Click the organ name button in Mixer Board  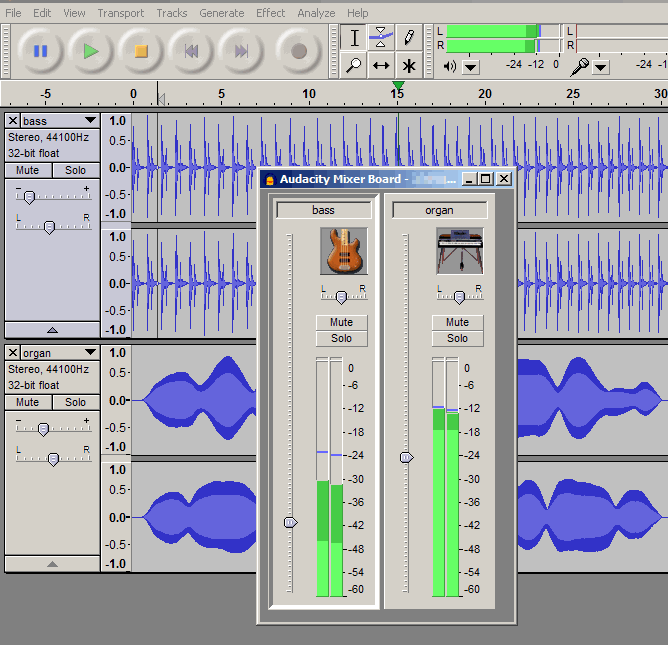pos(439,210)
